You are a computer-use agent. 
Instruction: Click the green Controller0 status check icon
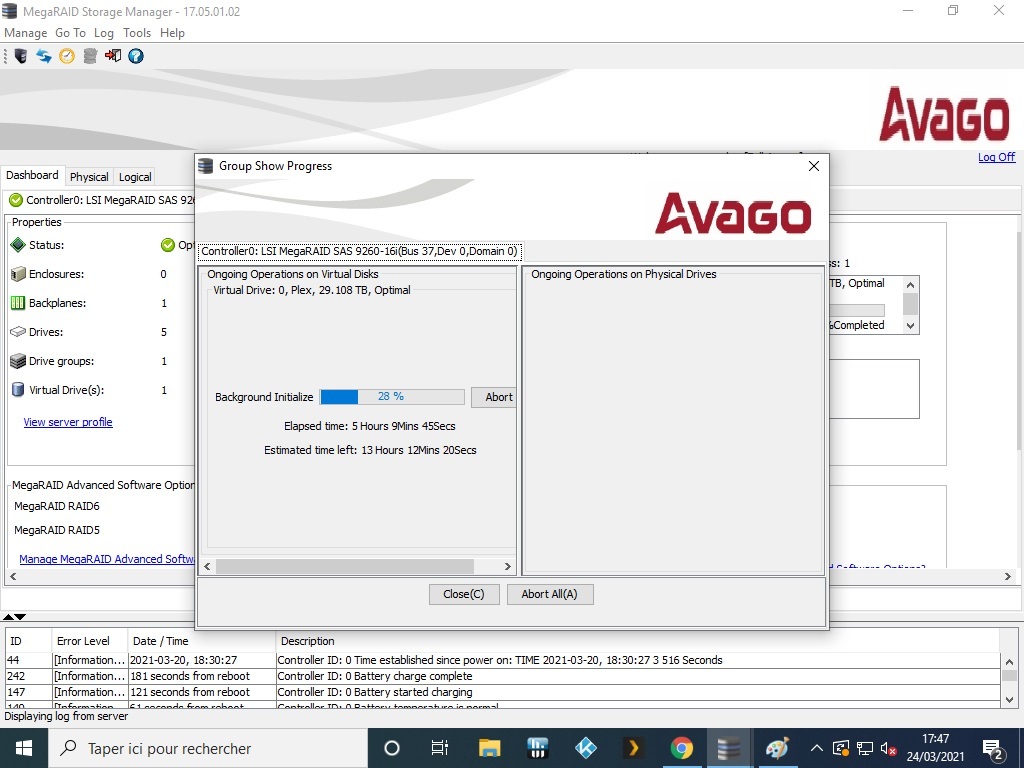point(16,200)
